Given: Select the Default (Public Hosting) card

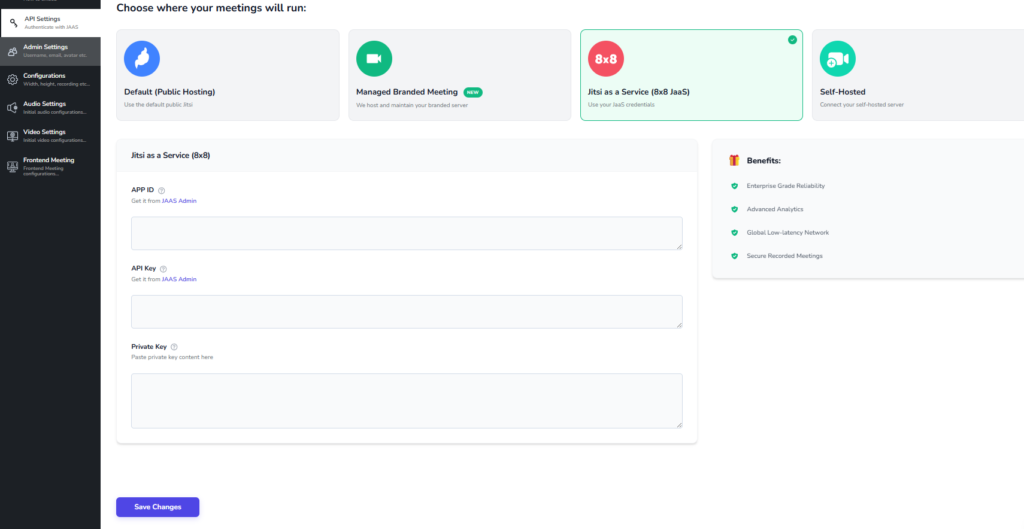Looking at the screenshot, I should pyautogui.click(x=228, y=75).
